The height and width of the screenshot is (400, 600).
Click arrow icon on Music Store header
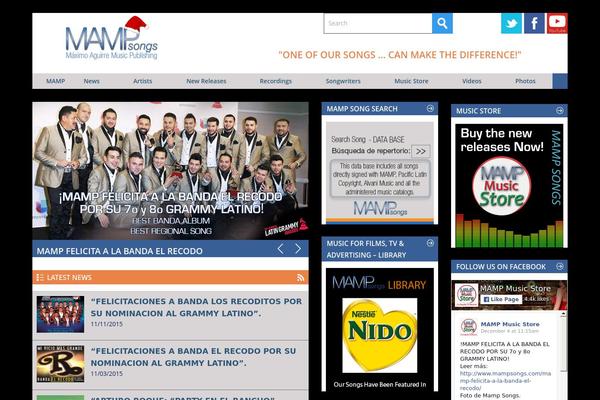(x=559, y=111)
